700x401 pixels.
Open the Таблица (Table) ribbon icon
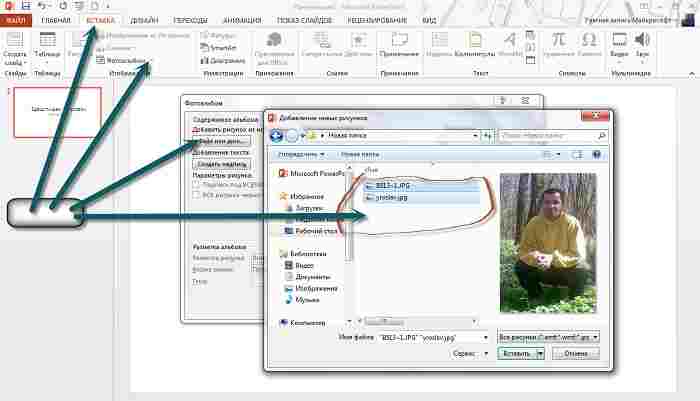point(47,40)
